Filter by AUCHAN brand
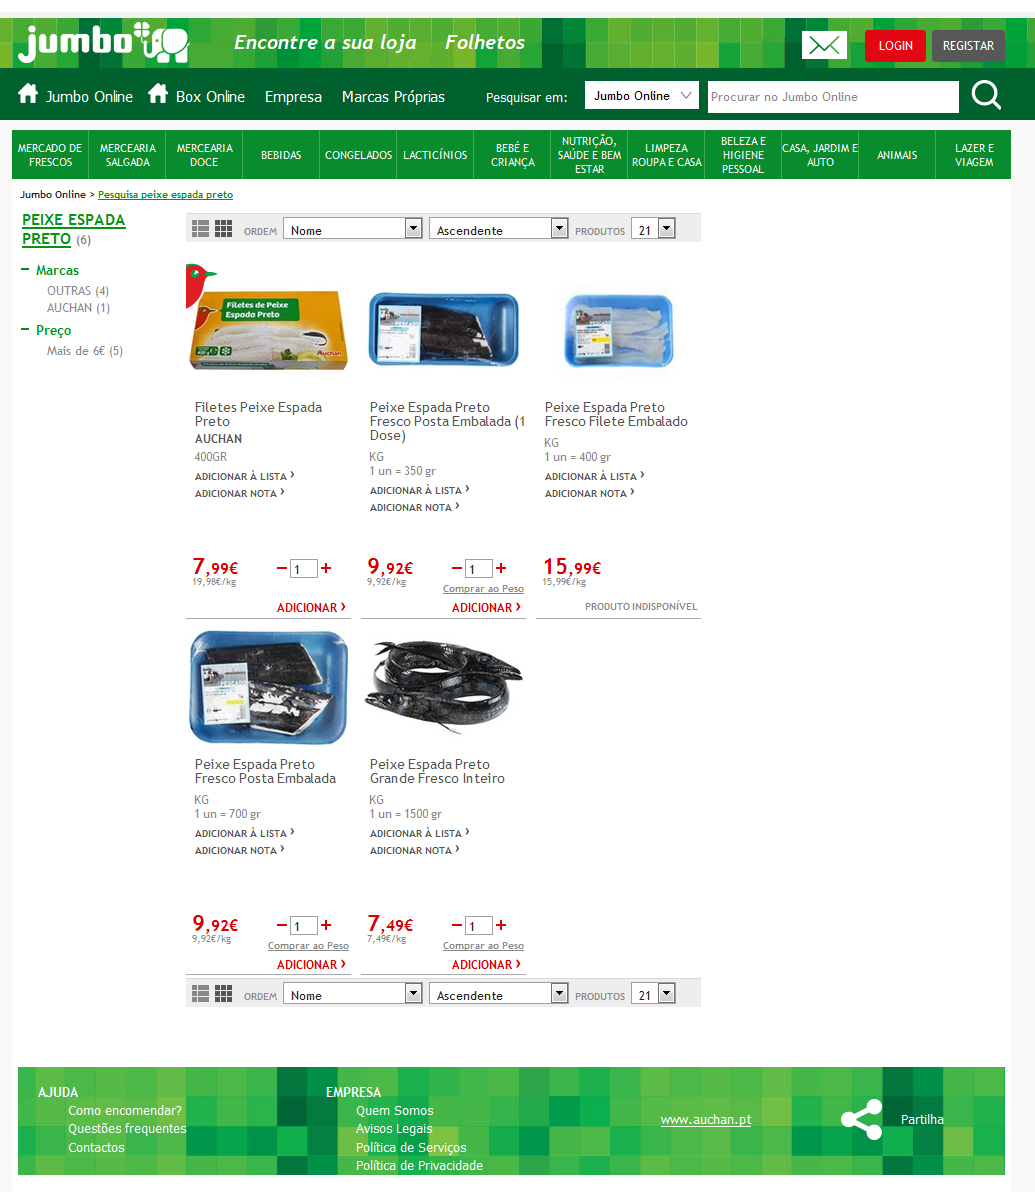The width and height of the screenshot is (1035, 1192). click(78, 308)
